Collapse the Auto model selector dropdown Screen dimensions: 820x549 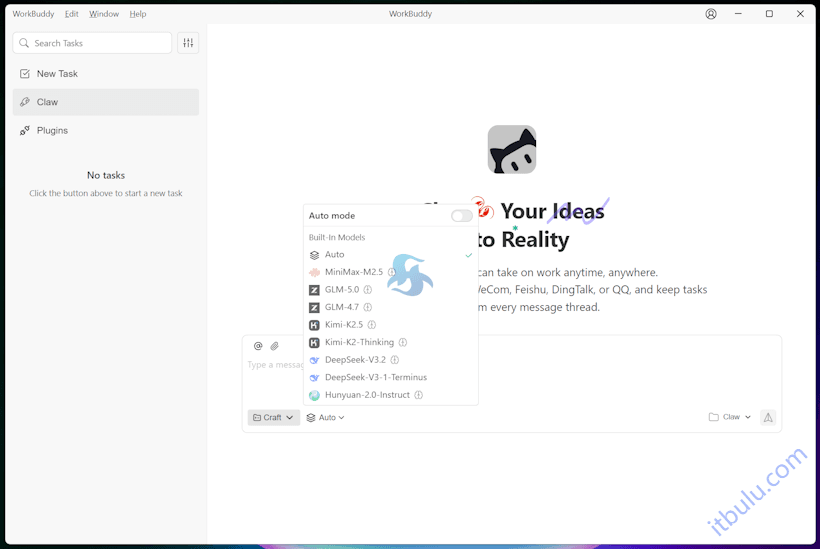[x=325, y=418]
